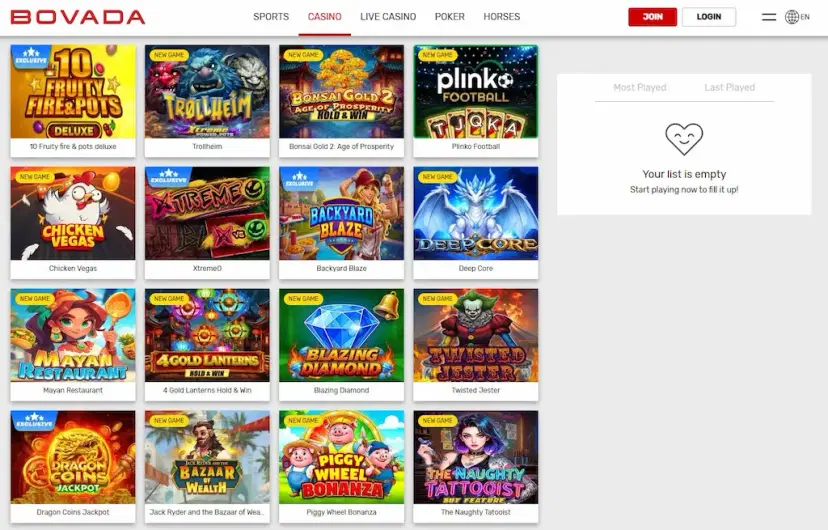828x530 pixels.
Task: Open the Horses section
Action: 502,17
